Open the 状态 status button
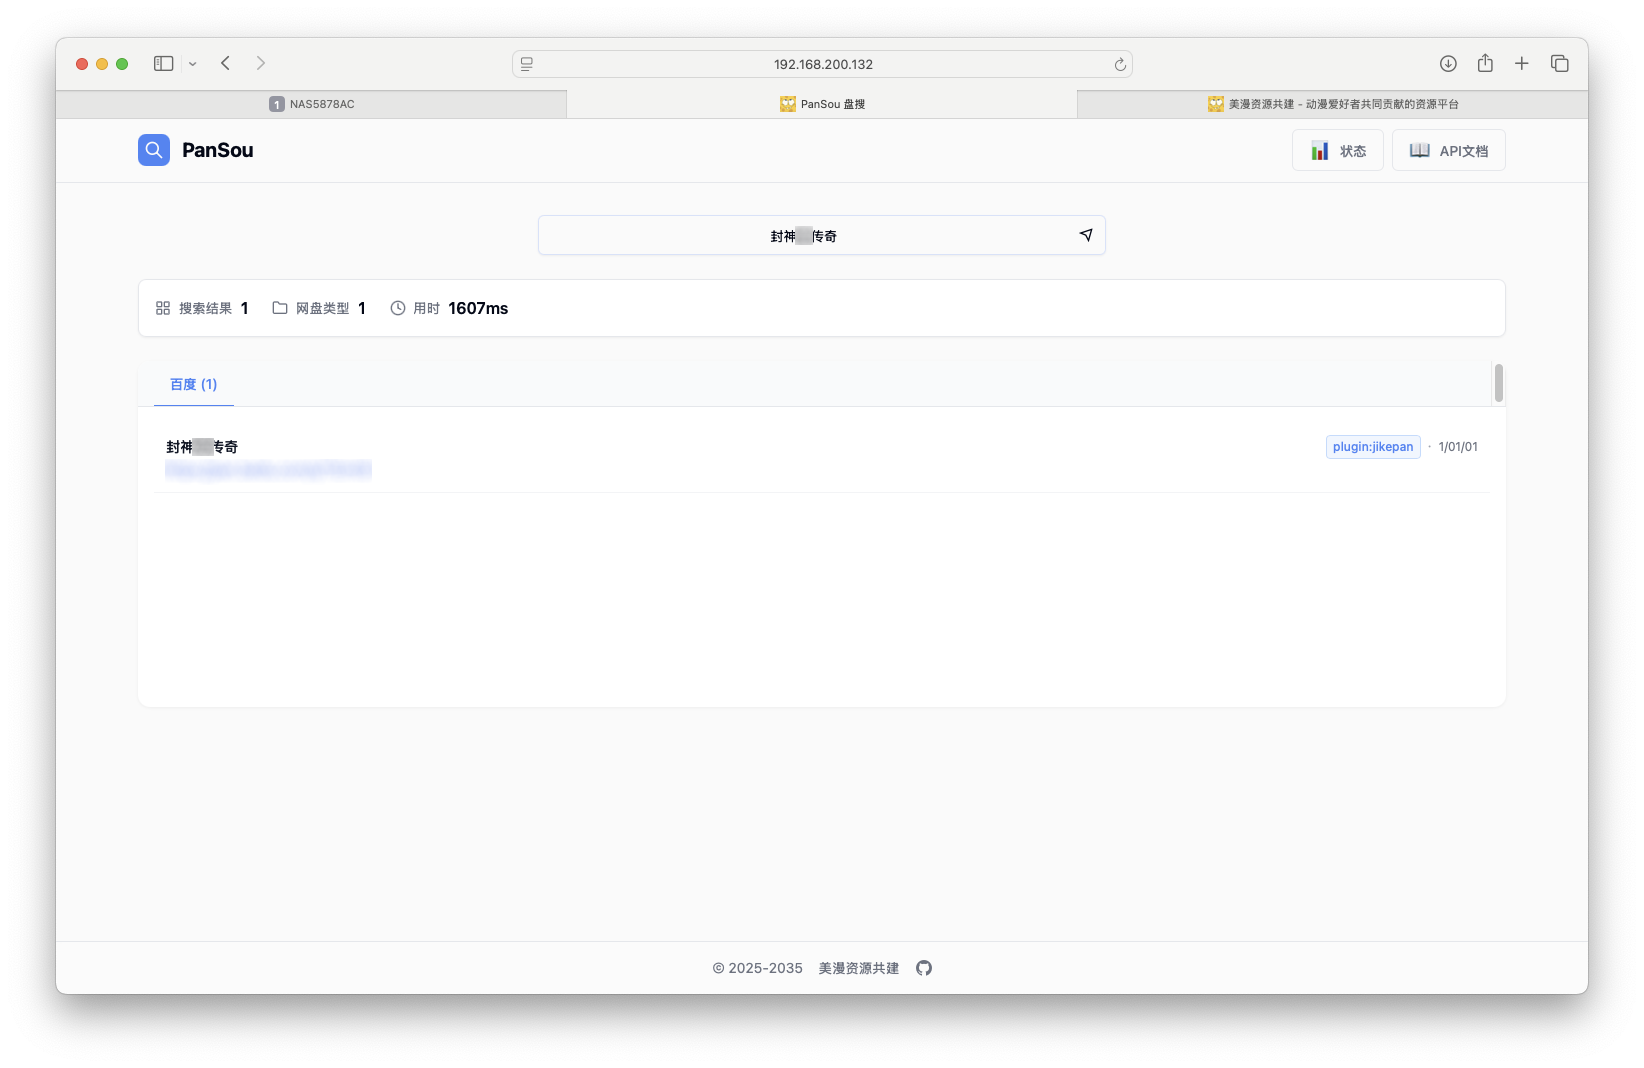This screenshot has height=1068, width=1644. (x=1337, y=150)
